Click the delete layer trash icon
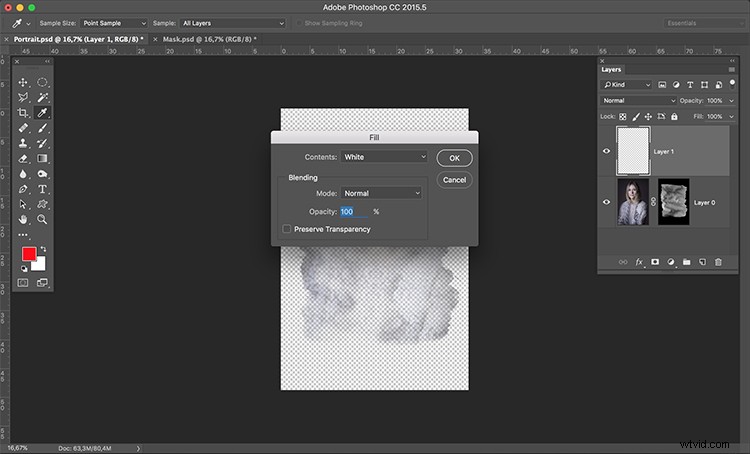 [x=718, y=262]
